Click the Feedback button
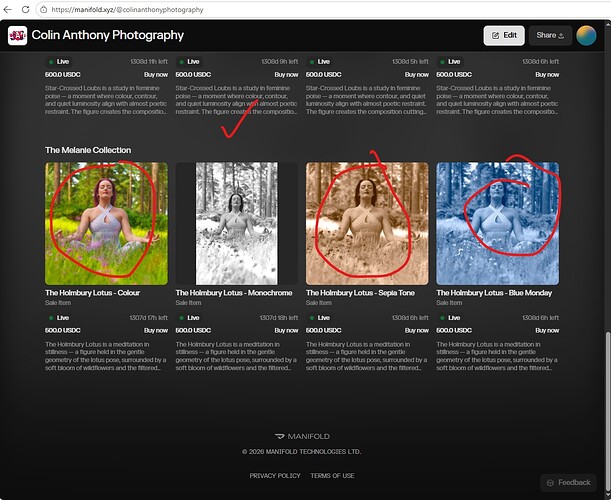 point(568,482)
